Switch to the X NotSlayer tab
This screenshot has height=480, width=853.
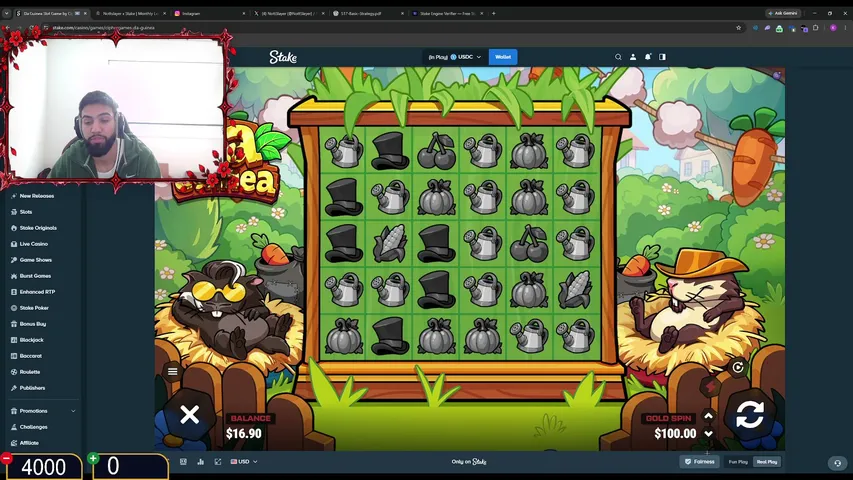click(x=288, y=13)
